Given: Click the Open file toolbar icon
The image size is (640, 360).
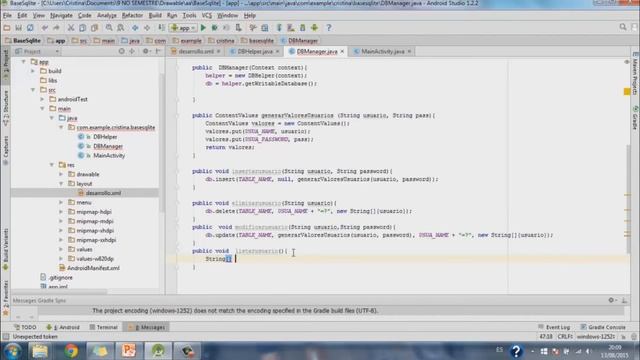Looking at the screenshot, I should tap(7, 28).
